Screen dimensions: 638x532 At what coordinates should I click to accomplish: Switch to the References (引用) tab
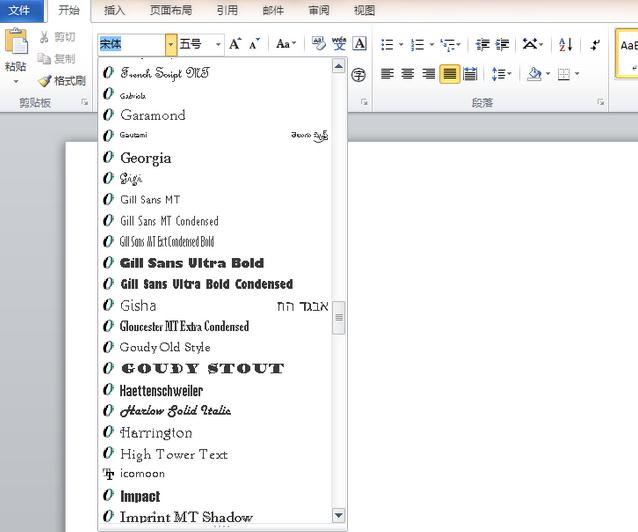pyautogui.click(x=227, y=10)
